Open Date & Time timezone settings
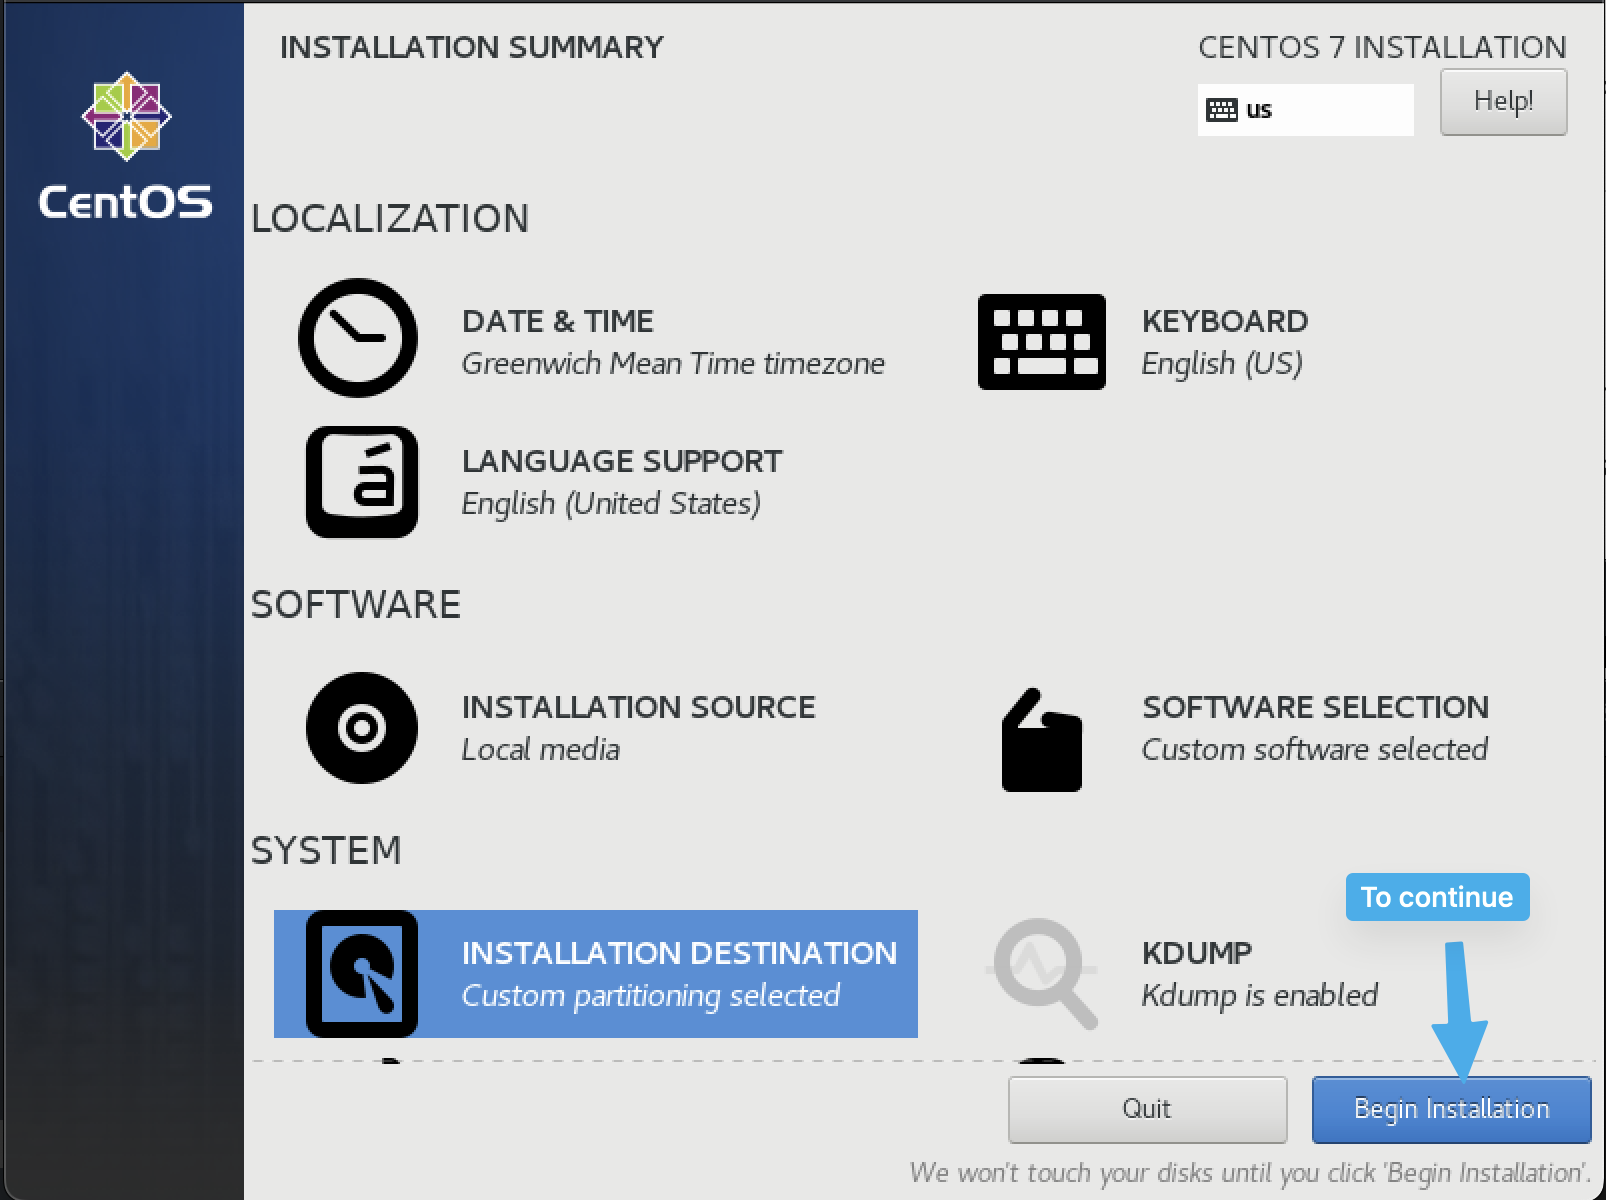 [600, 340]
